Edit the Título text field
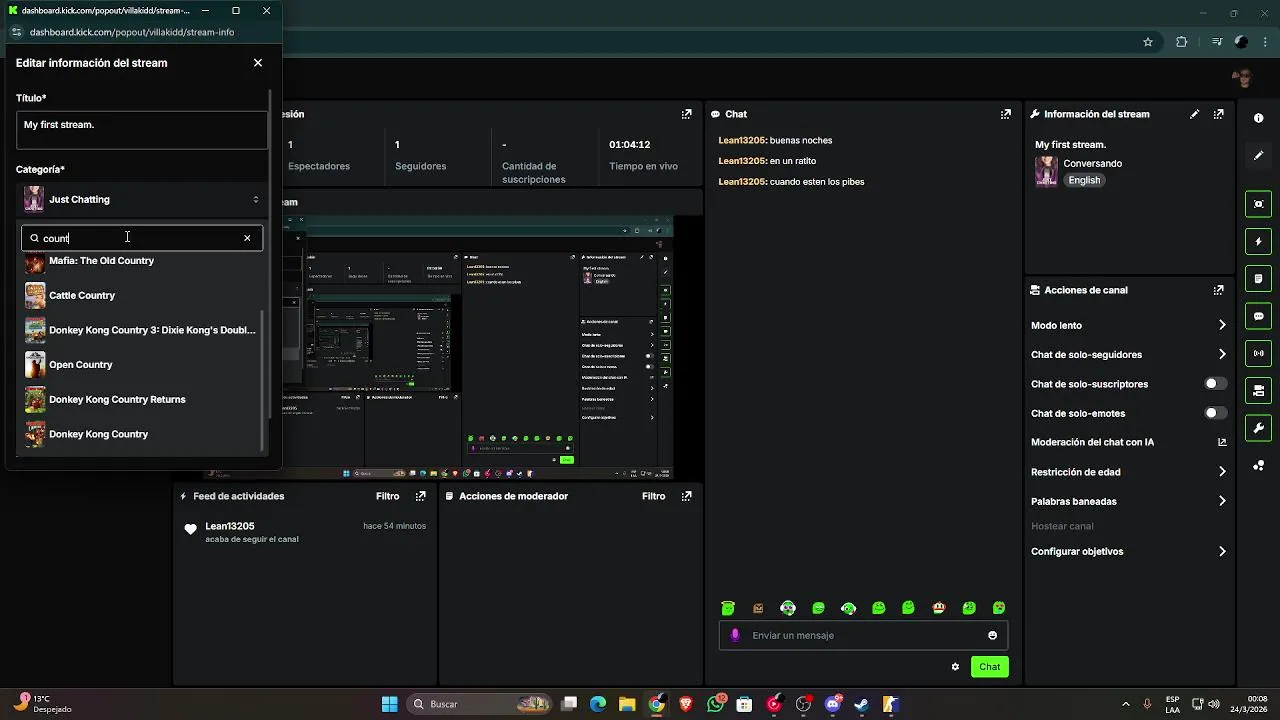The image size is (1280, 720). tap(142, 130)
